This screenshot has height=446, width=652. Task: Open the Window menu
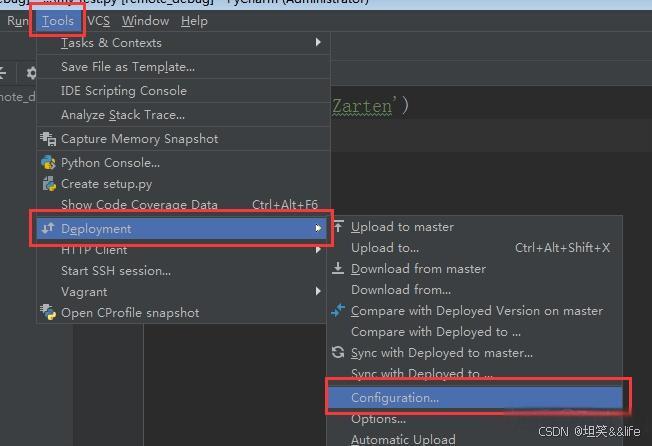pos(145,21)
